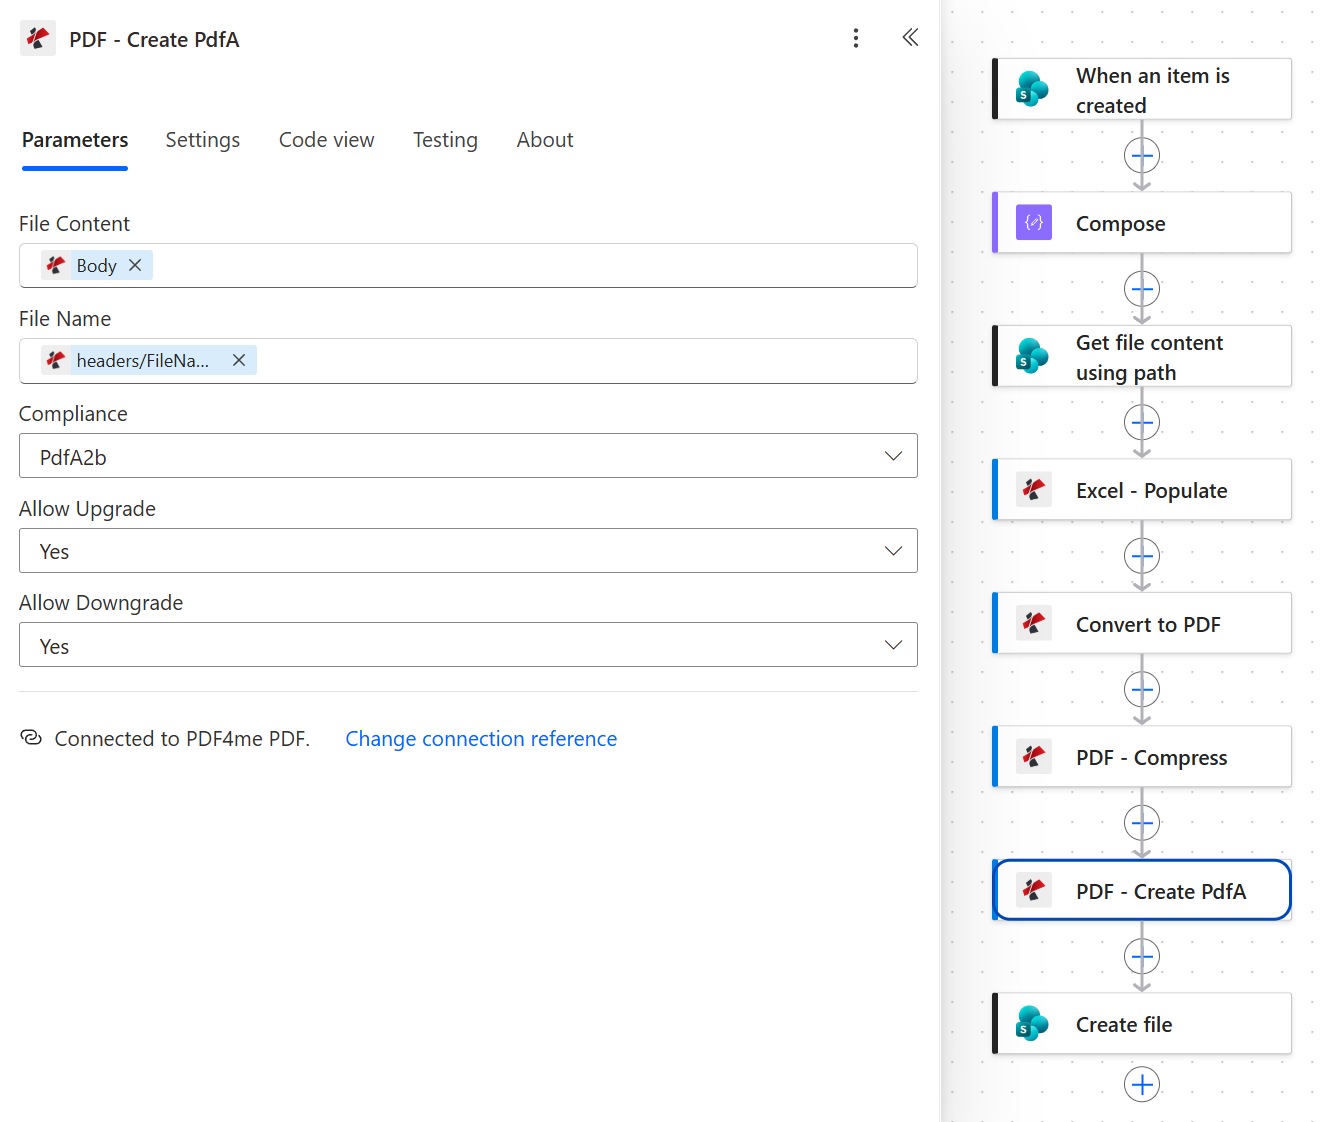Add a step between Compose and Get file content
This screenshot has width=1337, height=1122.
click(x=1142, y=289)
